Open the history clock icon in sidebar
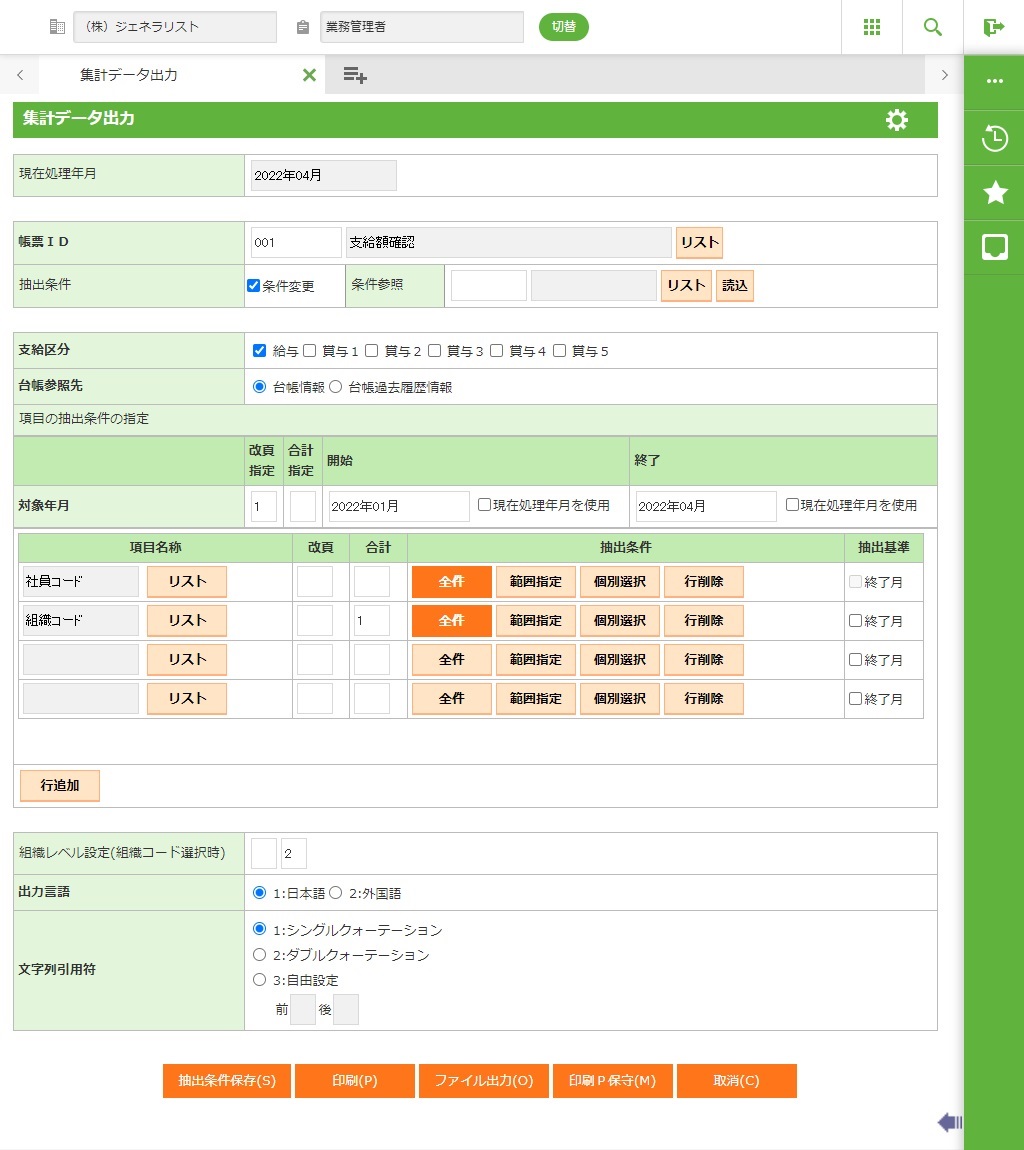1024x1150 pixels. pos(994,138)
